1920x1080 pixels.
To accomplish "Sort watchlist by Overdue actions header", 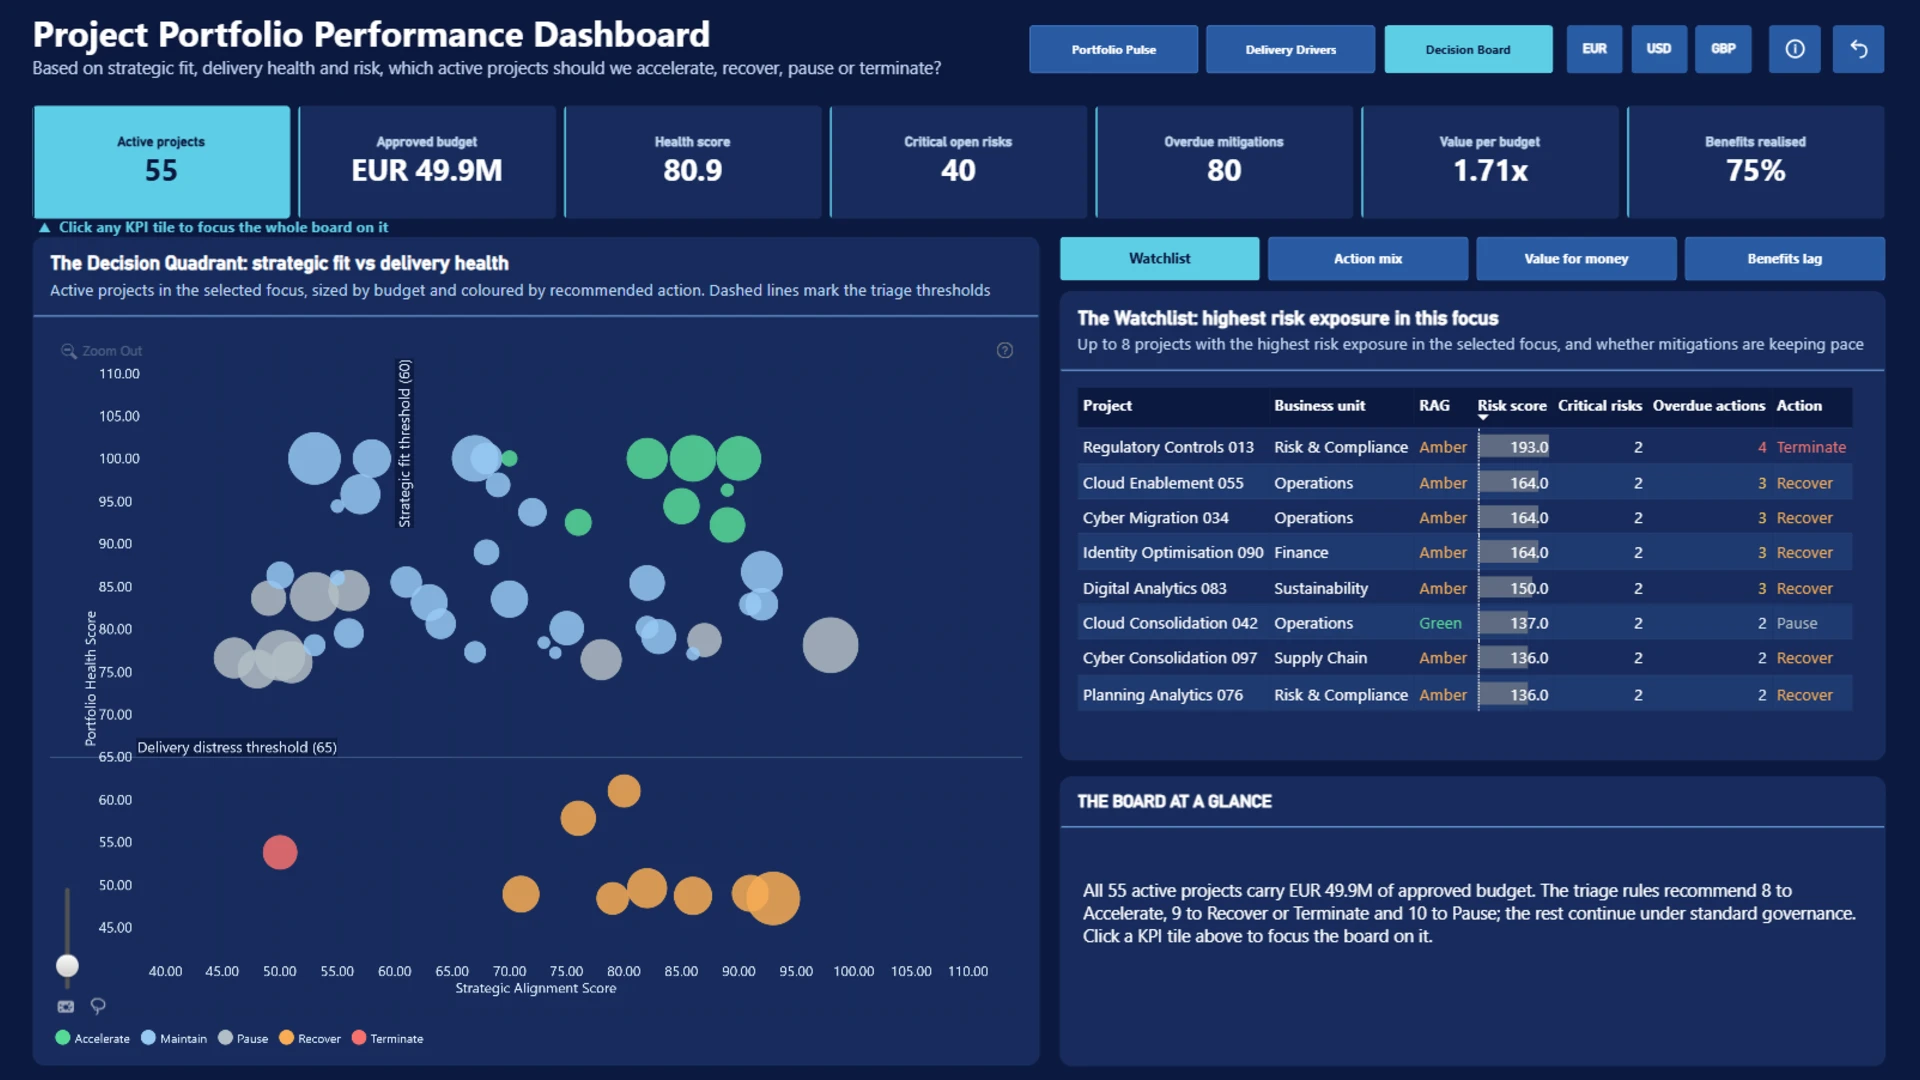I will (x=1708, y=405).
